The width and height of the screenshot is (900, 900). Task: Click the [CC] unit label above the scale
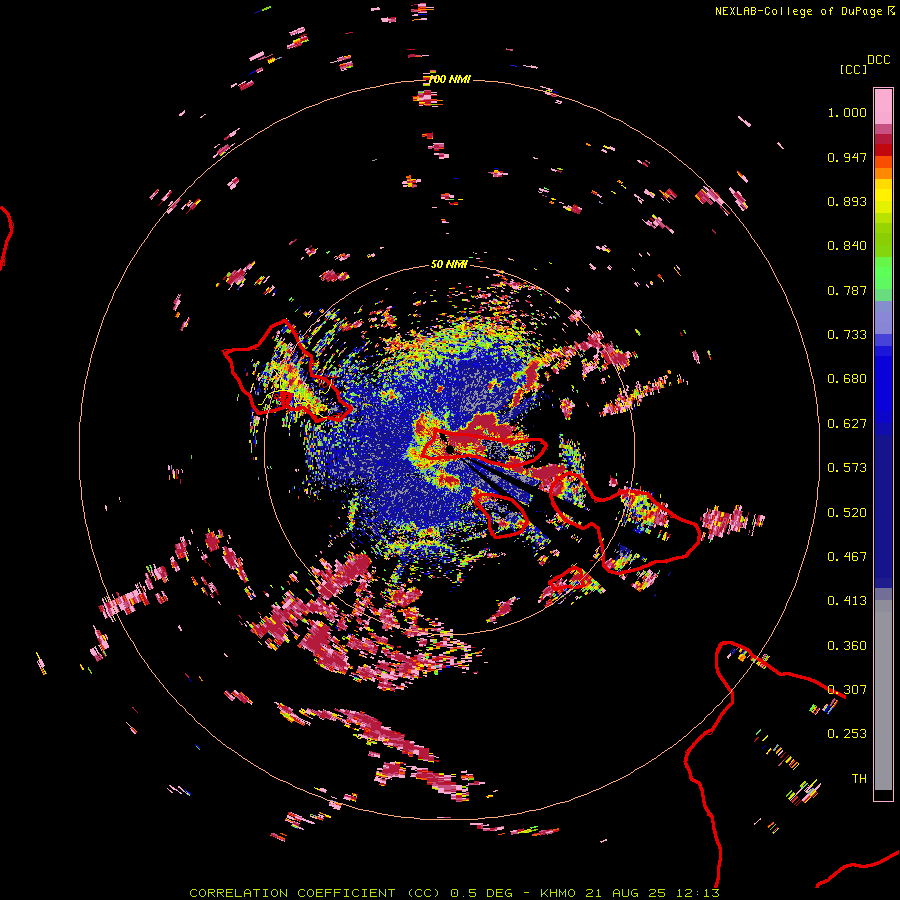[x=853, y=69]
